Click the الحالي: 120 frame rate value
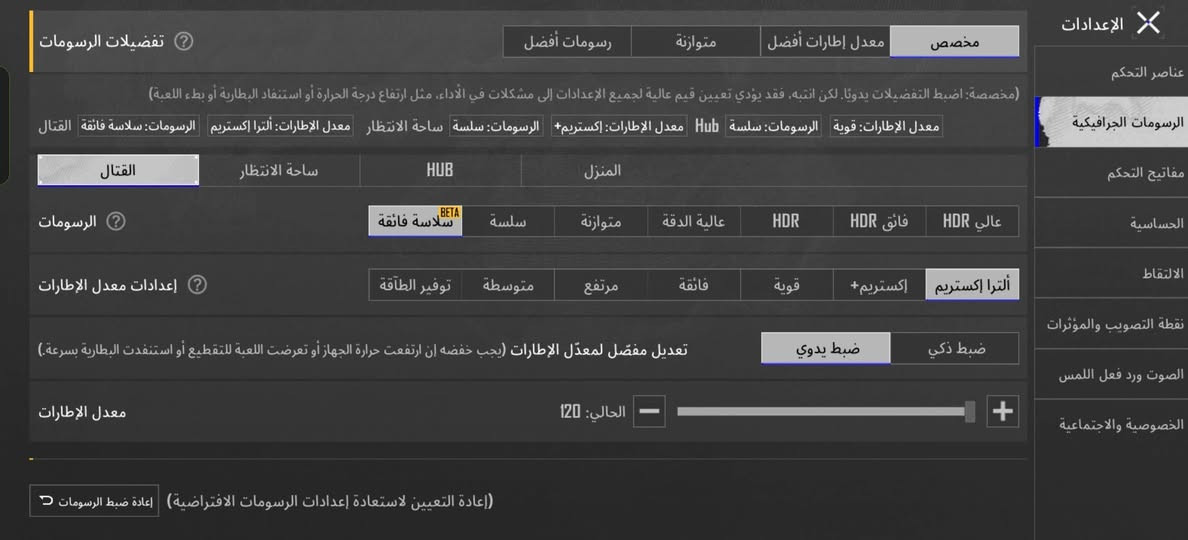 point(592,412)
